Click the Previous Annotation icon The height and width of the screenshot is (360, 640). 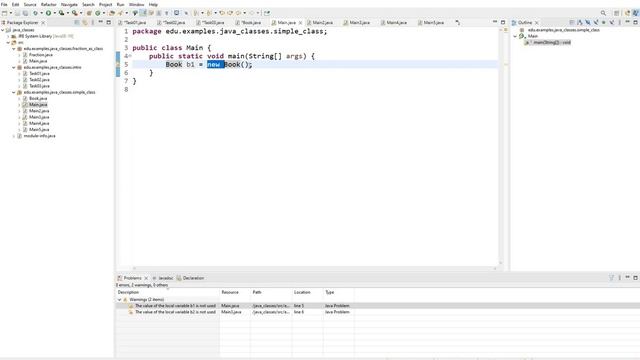point(209,13)
